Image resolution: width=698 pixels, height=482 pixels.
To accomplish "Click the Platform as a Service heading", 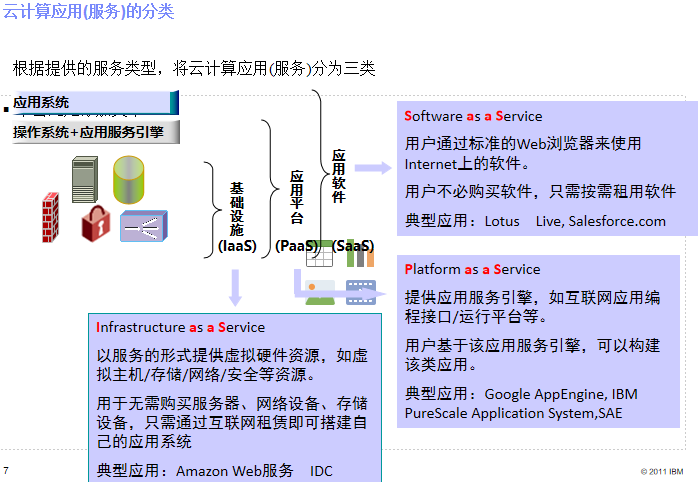I will 472,269.
